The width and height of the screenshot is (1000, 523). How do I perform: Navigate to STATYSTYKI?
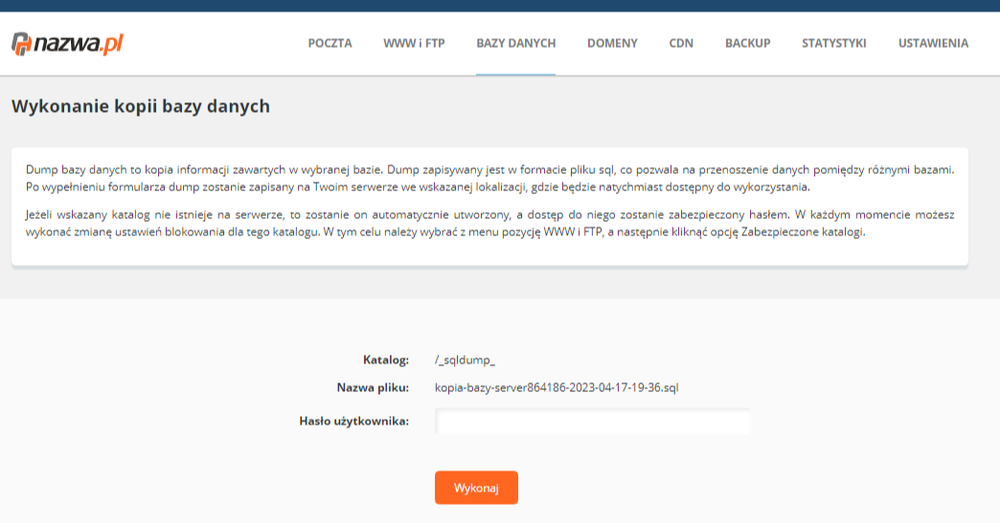pos(834,43)
